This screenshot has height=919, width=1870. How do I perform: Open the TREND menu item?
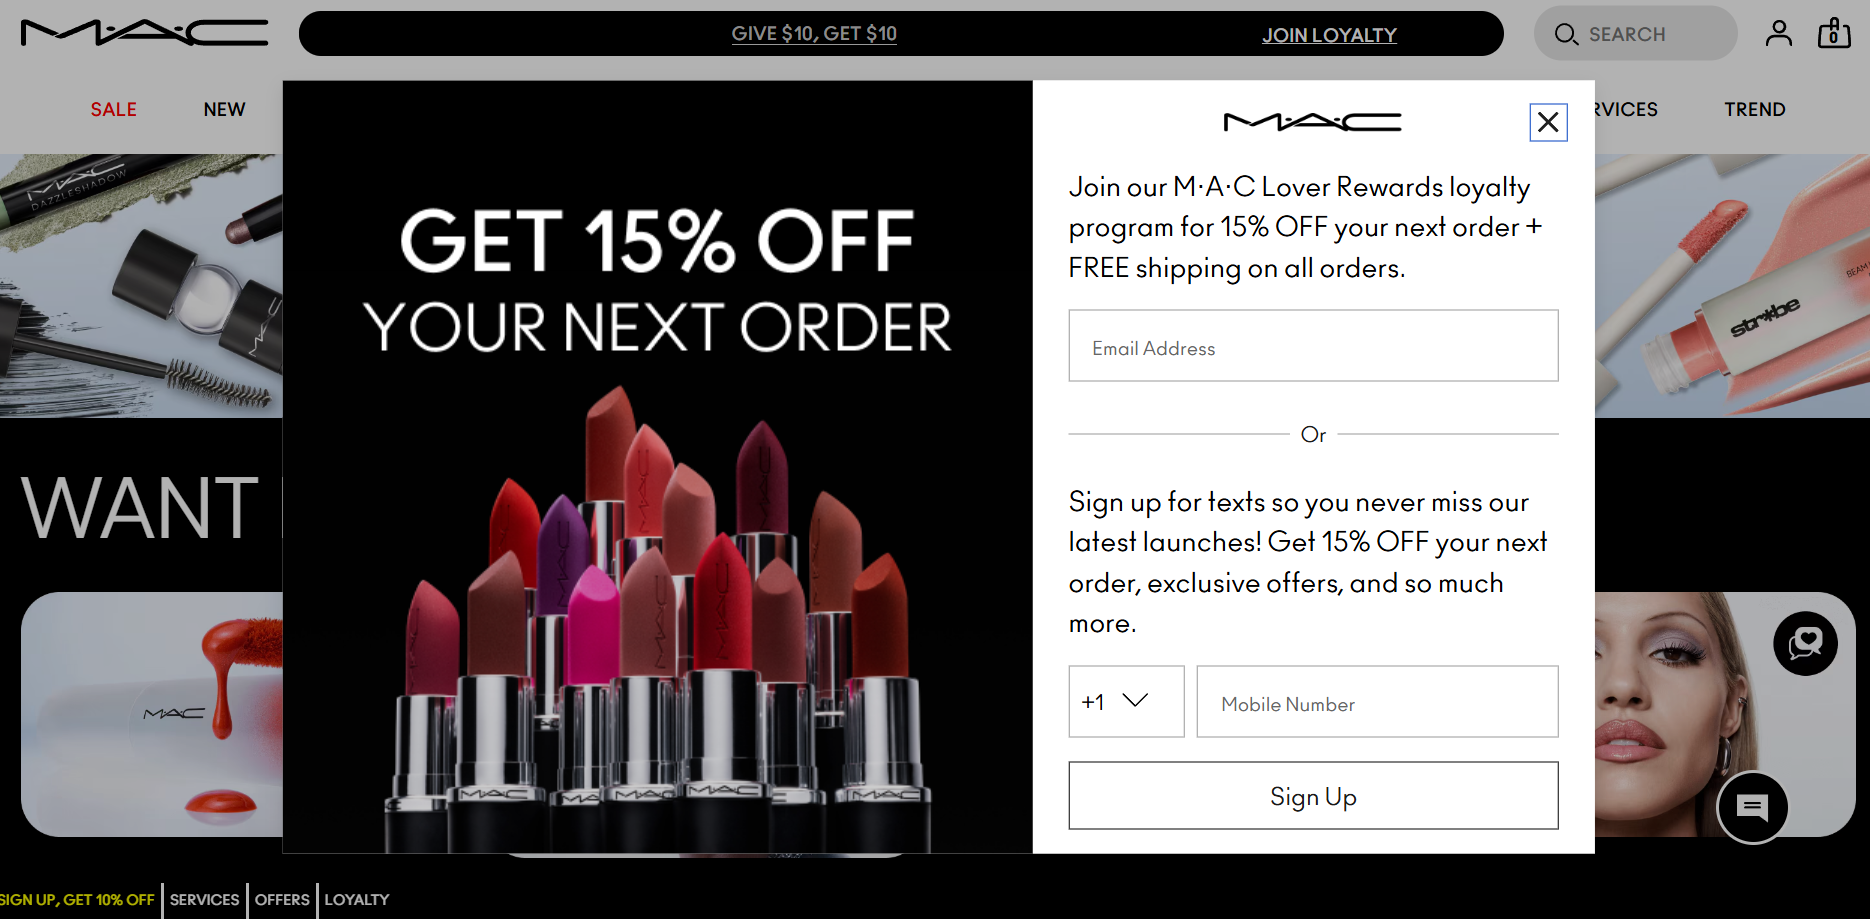point(1754,110)
